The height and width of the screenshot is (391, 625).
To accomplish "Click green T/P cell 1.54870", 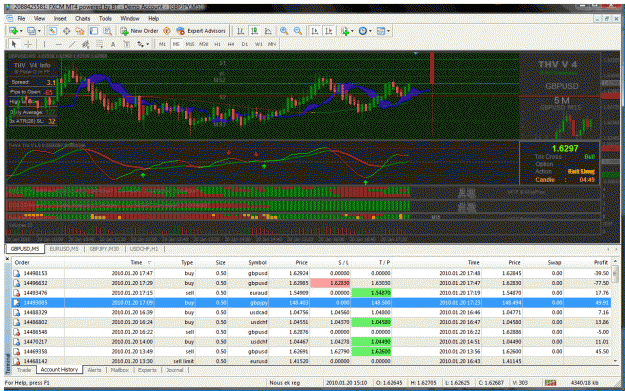I will click(371, 293).
